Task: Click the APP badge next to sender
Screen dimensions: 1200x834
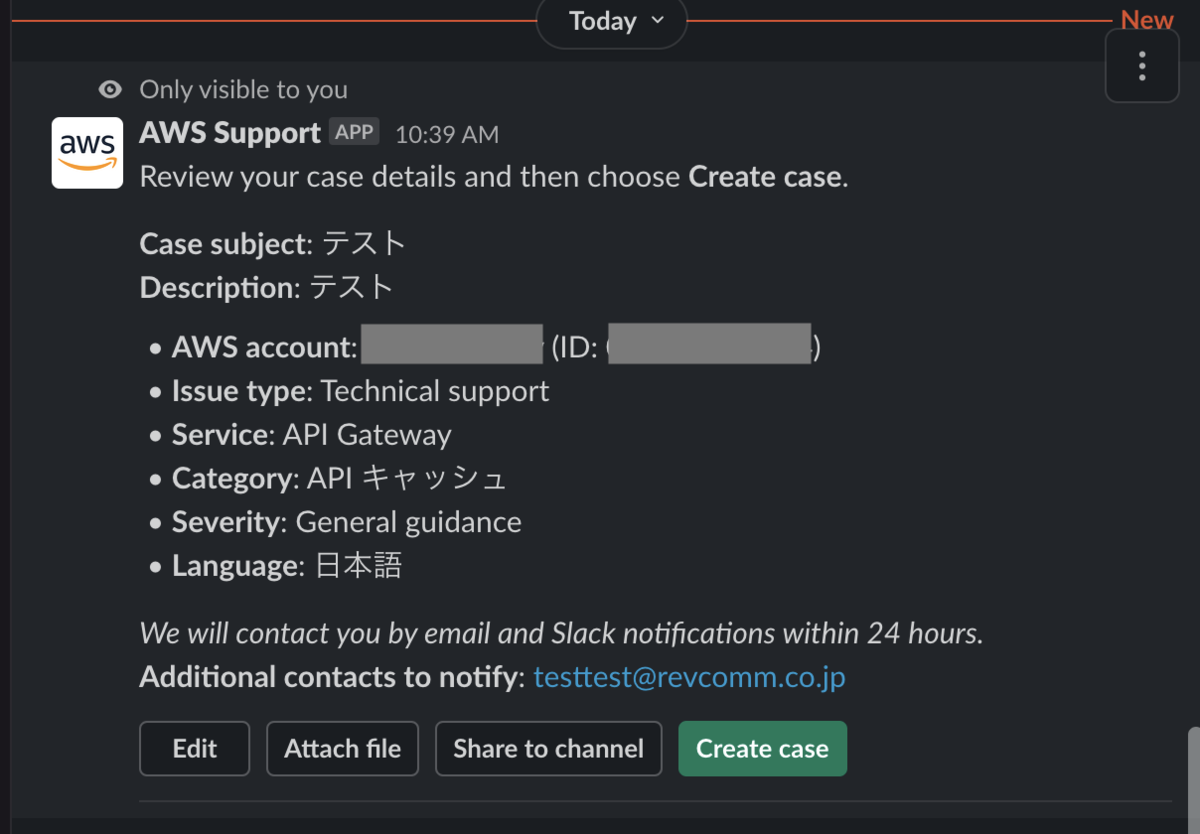Action: pyautogui.click(x=354, y=132)
